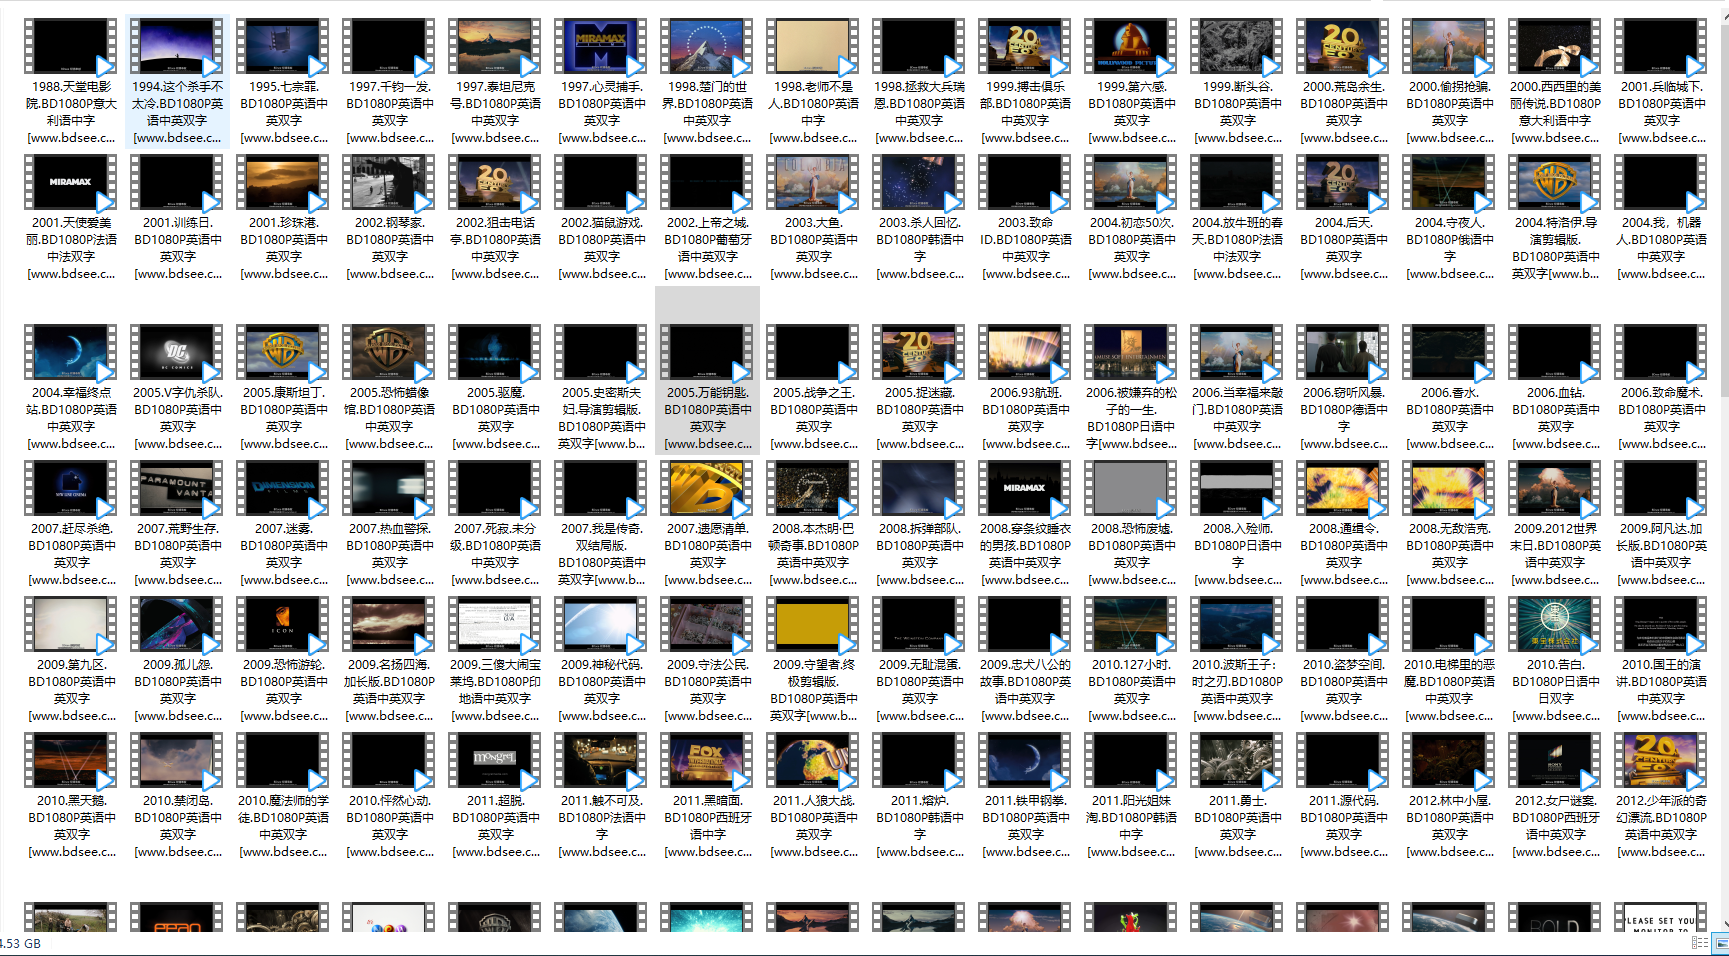This screenshot has height=956, width=1729.
Task: Click the 2006.窃听风暴 video thumbnail
Action: (1343, 352)
